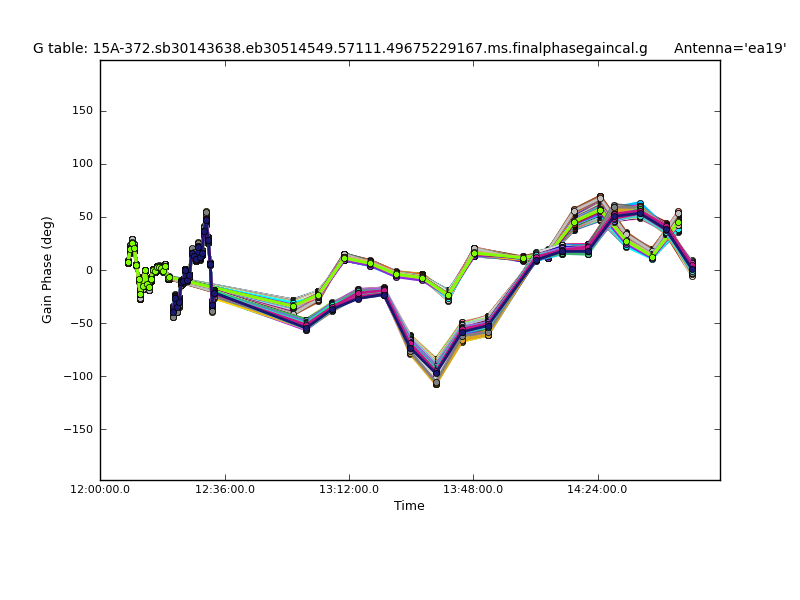Click the Antenna='ea19' label in title
Screen dimensions: 800x600
pos(729,48)
